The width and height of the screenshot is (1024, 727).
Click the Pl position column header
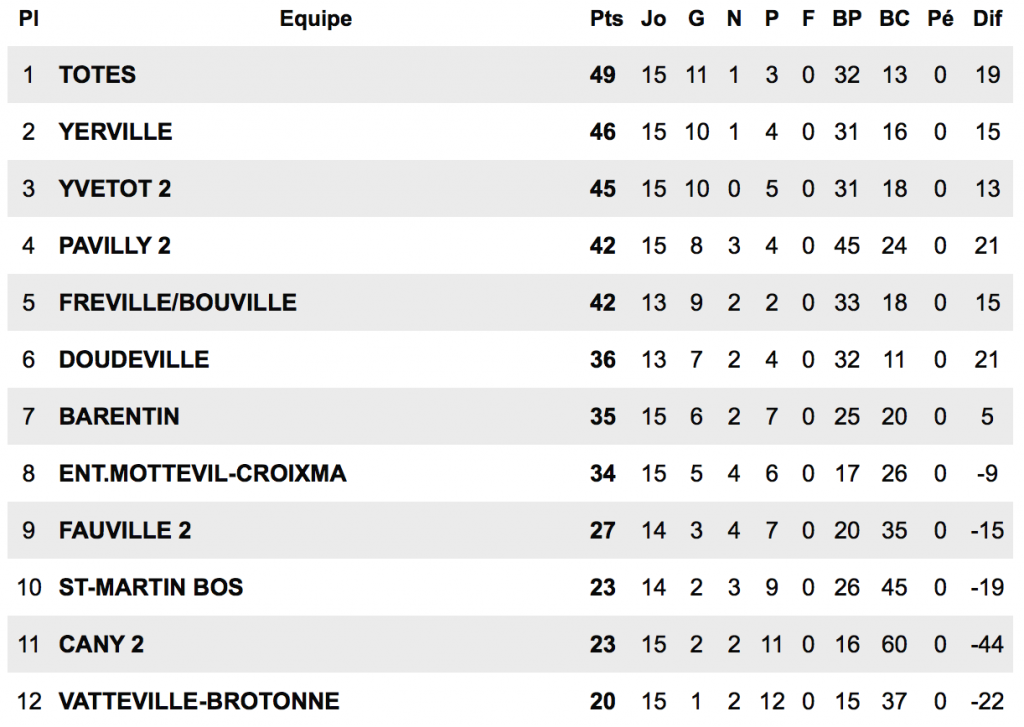click(x=29, y=18)
